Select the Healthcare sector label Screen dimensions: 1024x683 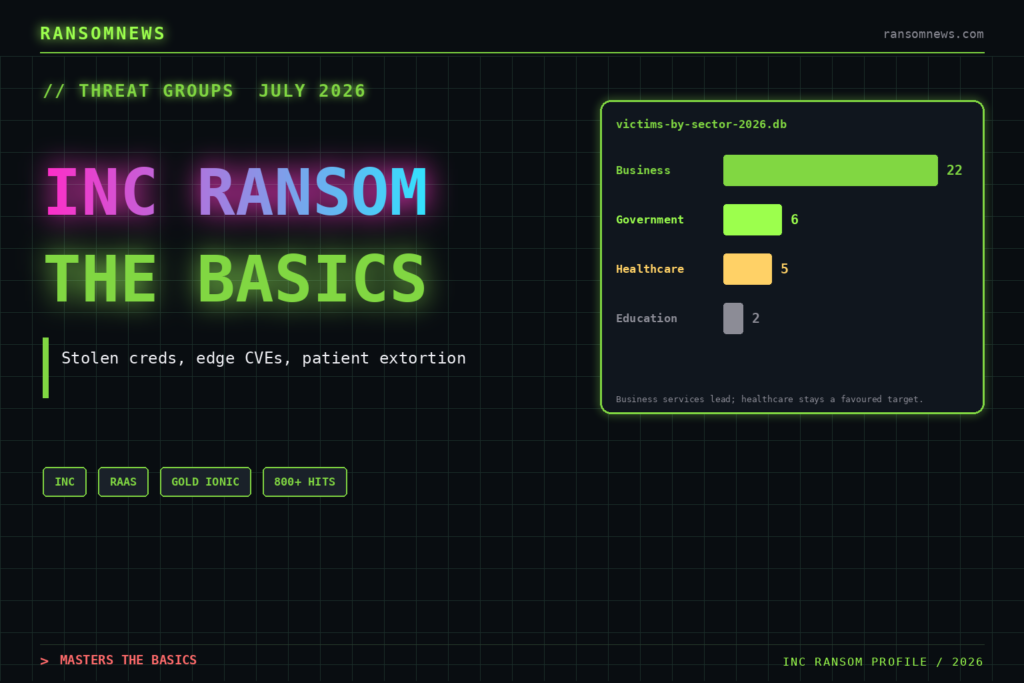click(x=650, y=269)
